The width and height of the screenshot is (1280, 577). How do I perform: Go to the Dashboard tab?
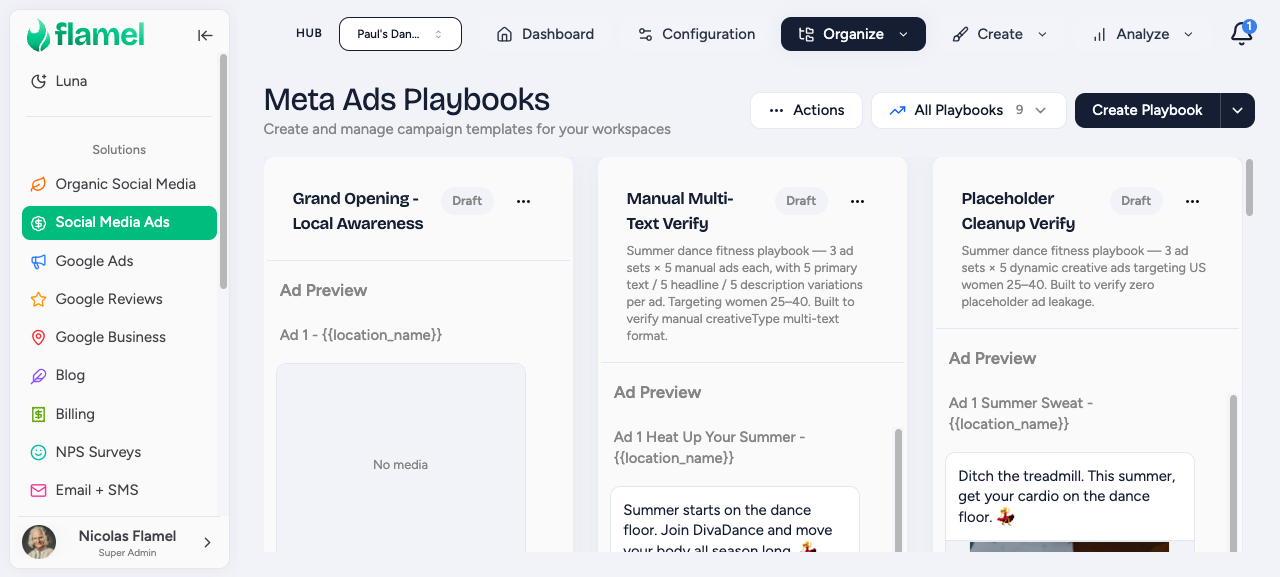[545, 34]
